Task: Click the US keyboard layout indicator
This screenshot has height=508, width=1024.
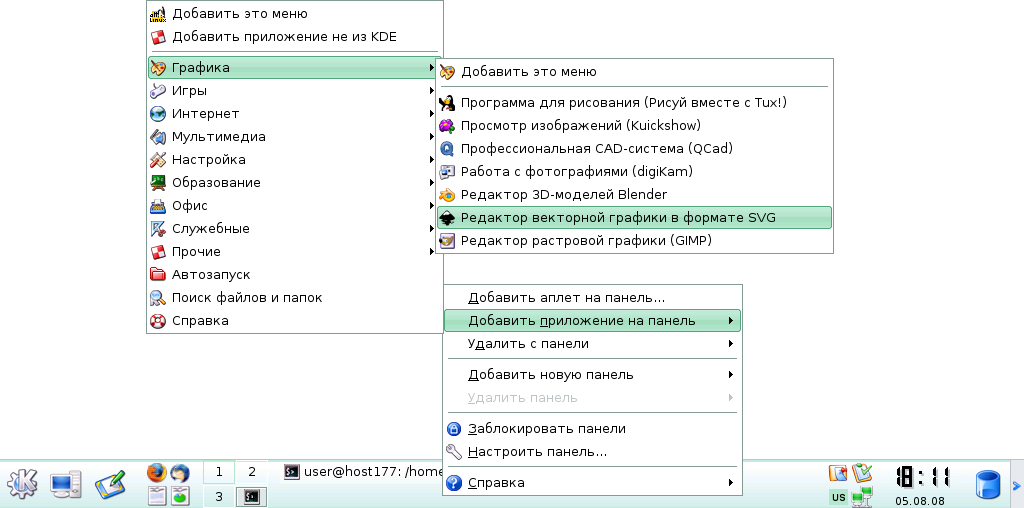Action: click(838, 497)
